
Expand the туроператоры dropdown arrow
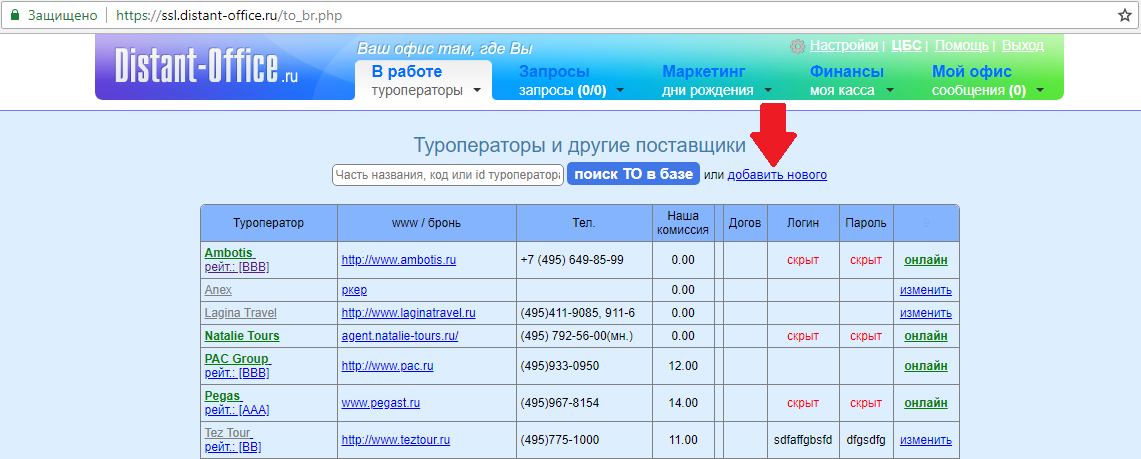coord(477,91)
